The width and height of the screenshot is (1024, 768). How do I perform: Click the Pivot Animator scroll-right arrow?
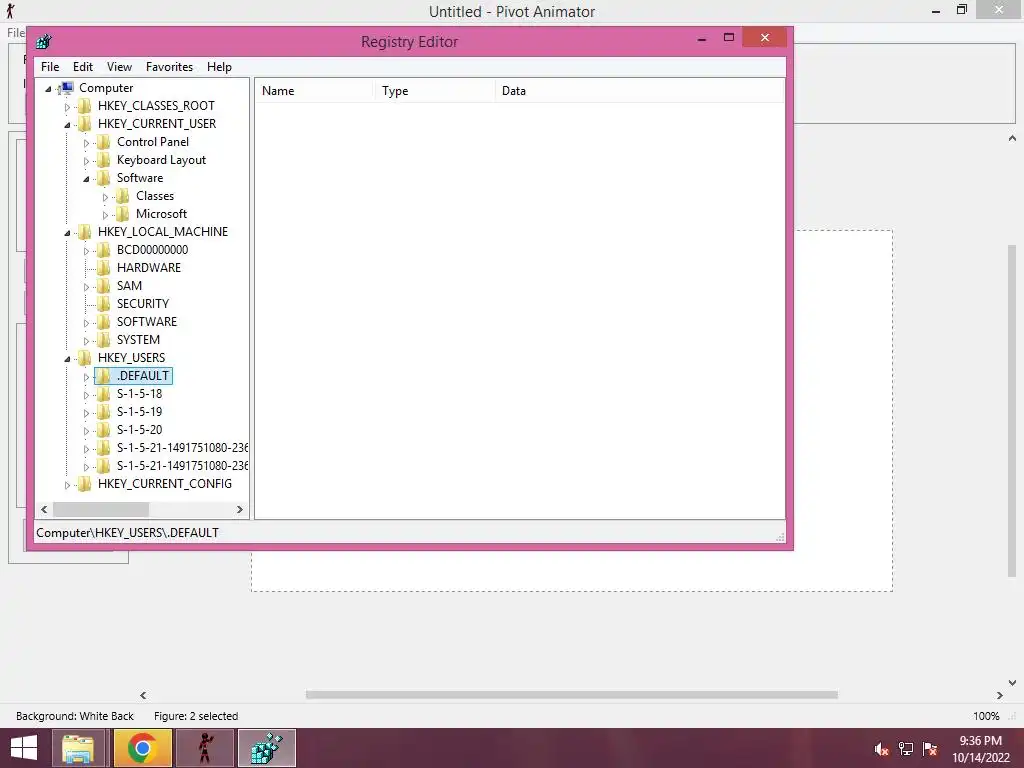(x=999, y=696)
